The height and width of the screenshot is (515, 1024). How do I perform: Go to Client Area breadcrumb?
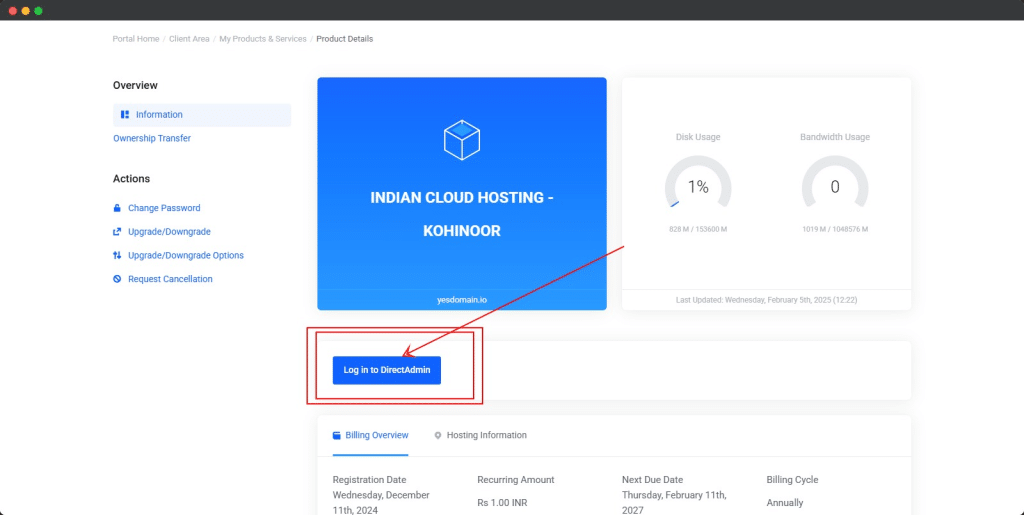coord(189,39)
